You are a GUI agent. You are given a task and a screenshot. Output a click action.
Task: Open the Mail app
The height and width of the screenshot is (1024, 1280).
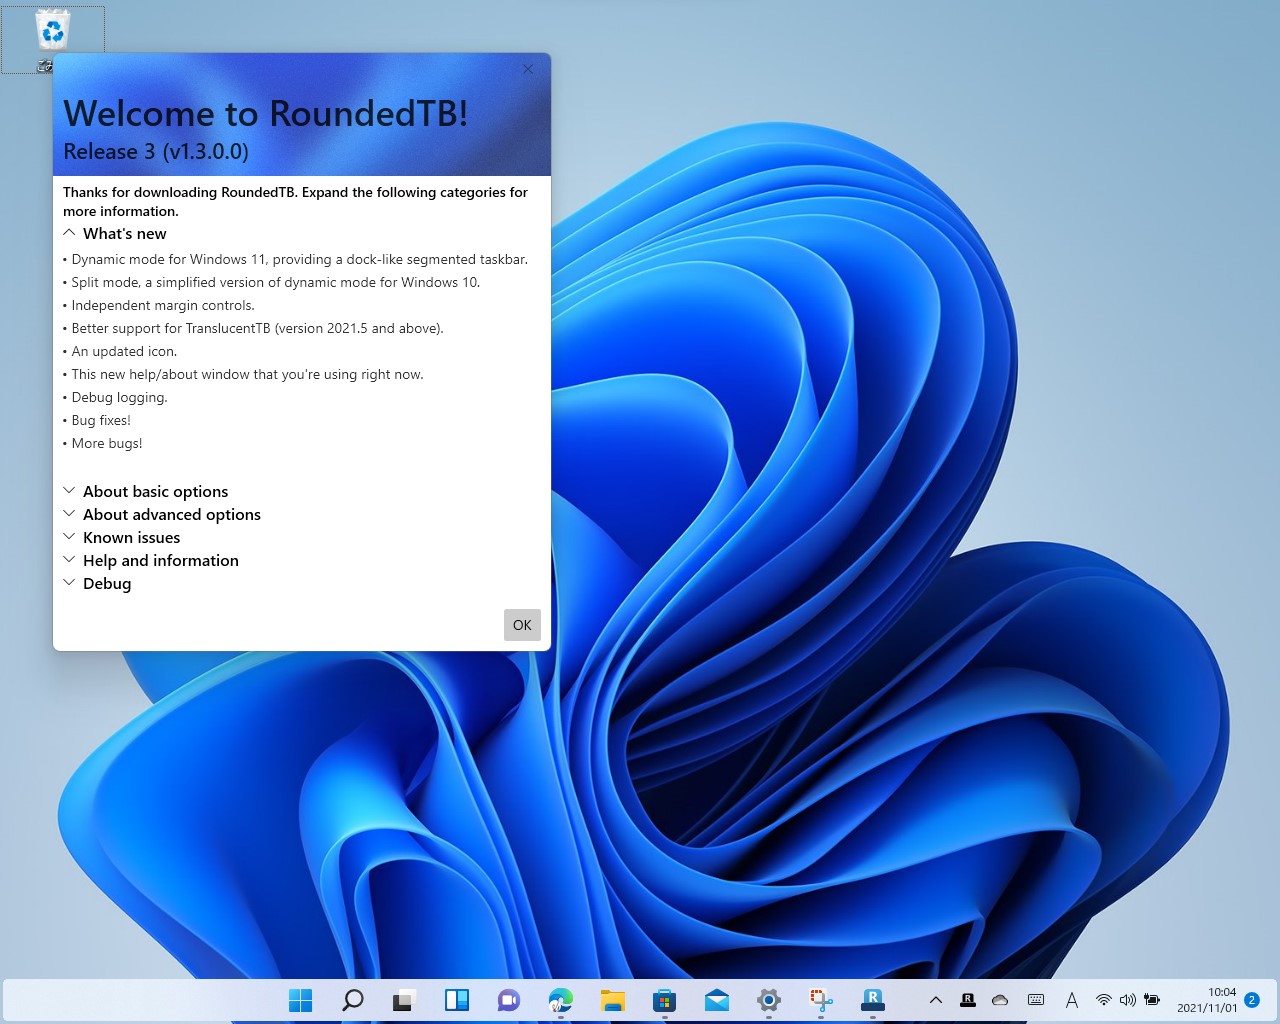point(716,1000)
